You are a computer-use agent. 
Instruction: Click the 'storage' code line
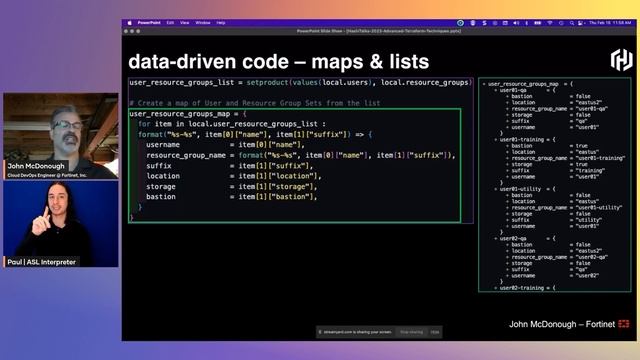click(231, 187)
